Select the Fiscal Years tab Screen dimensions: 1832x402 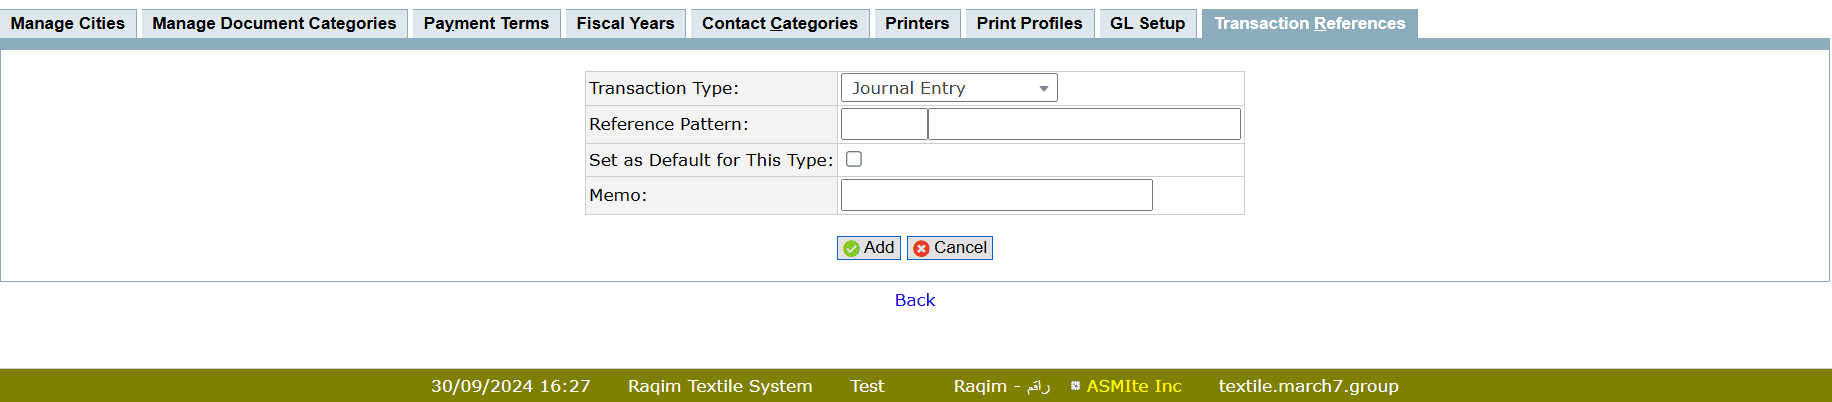coord(625,23)
